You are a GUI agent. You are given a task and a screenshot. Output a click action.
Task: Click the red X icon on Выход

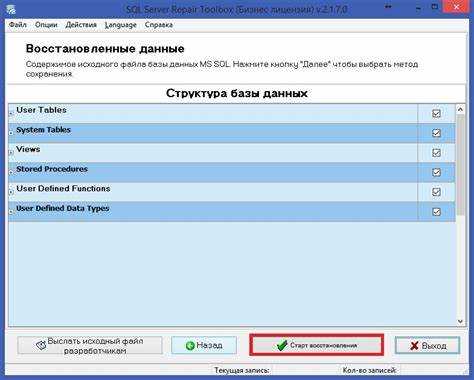[414, 346]
